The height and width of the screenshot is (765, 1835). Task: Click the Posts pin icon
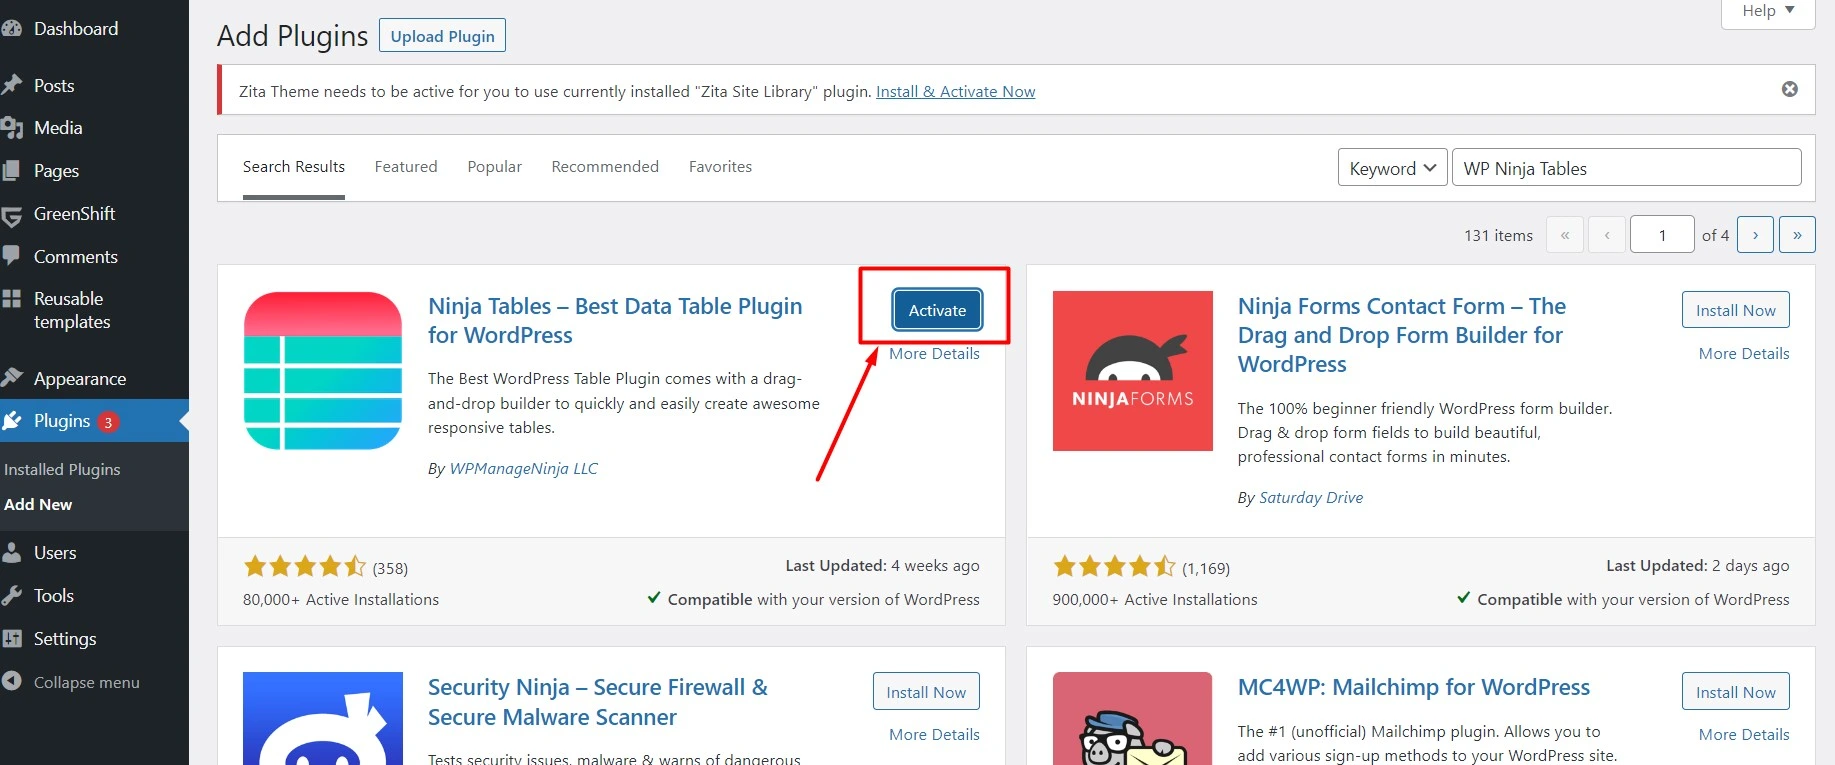click(x=12, y=85)
